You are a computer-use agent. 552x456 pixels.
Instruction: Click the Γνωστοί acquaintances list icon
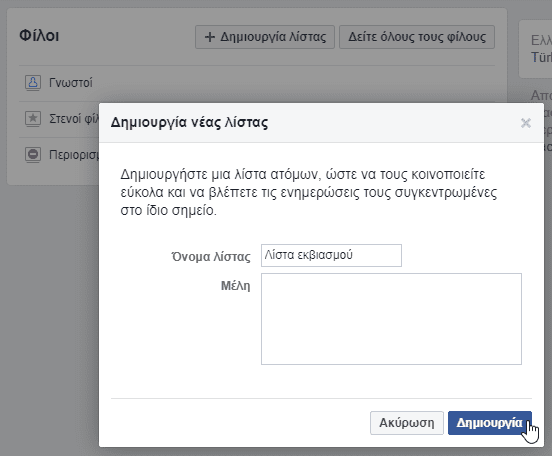coord(33,83)
